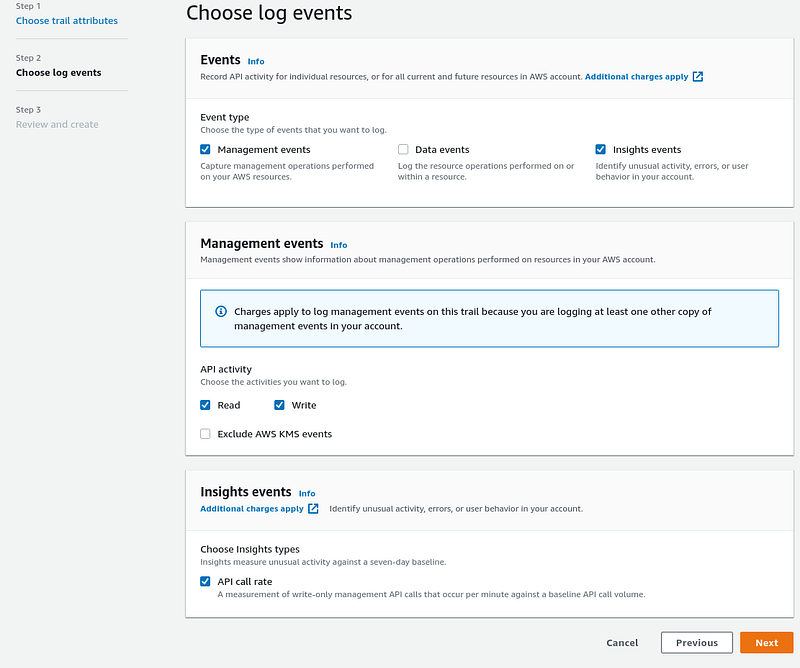The image size is (800, 668).
Task: Open Info link next to Events heading
Action: 256,61
